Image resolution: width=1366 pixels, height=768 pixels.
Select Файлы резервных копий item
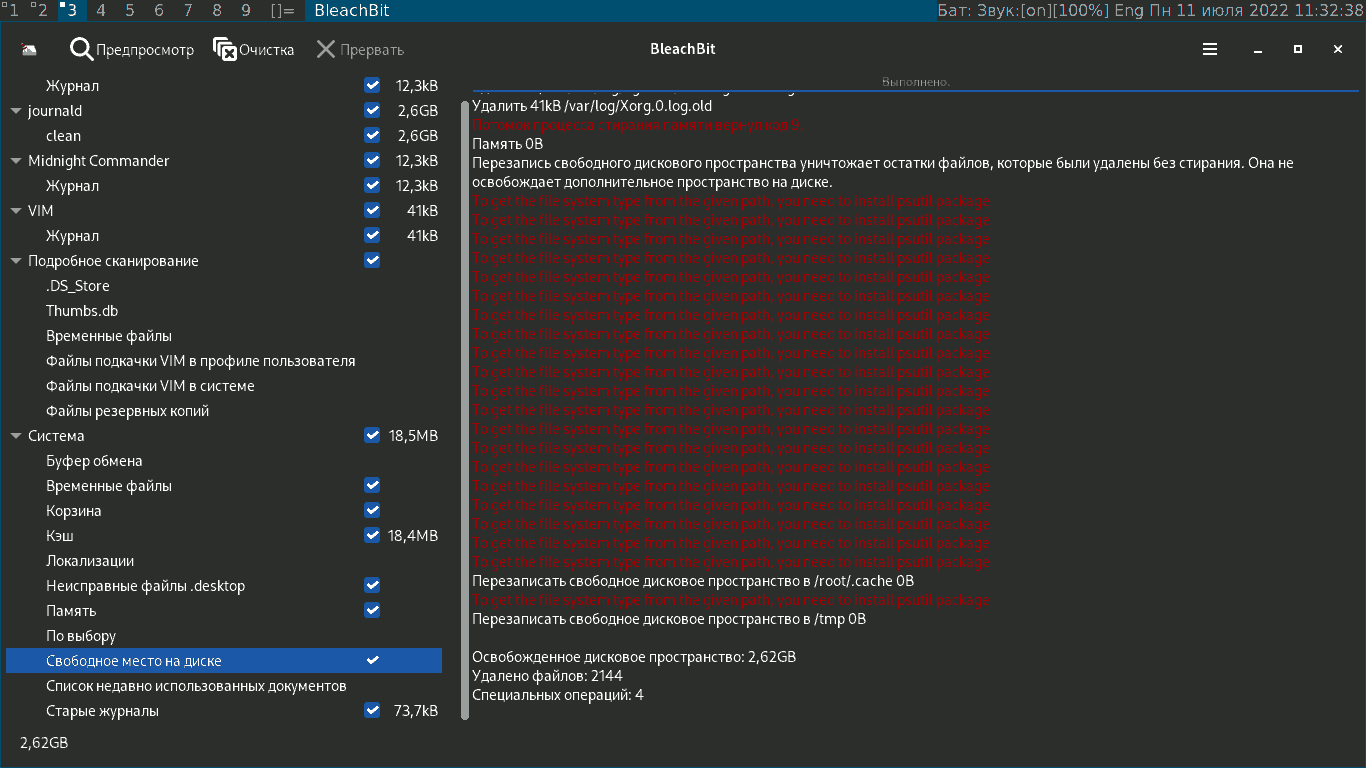click(127, 411)
